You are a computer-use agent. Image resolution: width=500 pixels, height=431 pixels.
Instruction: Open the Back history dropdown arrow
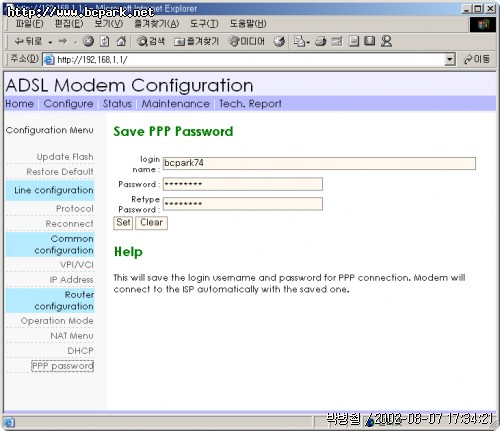[x=50, y=42]
